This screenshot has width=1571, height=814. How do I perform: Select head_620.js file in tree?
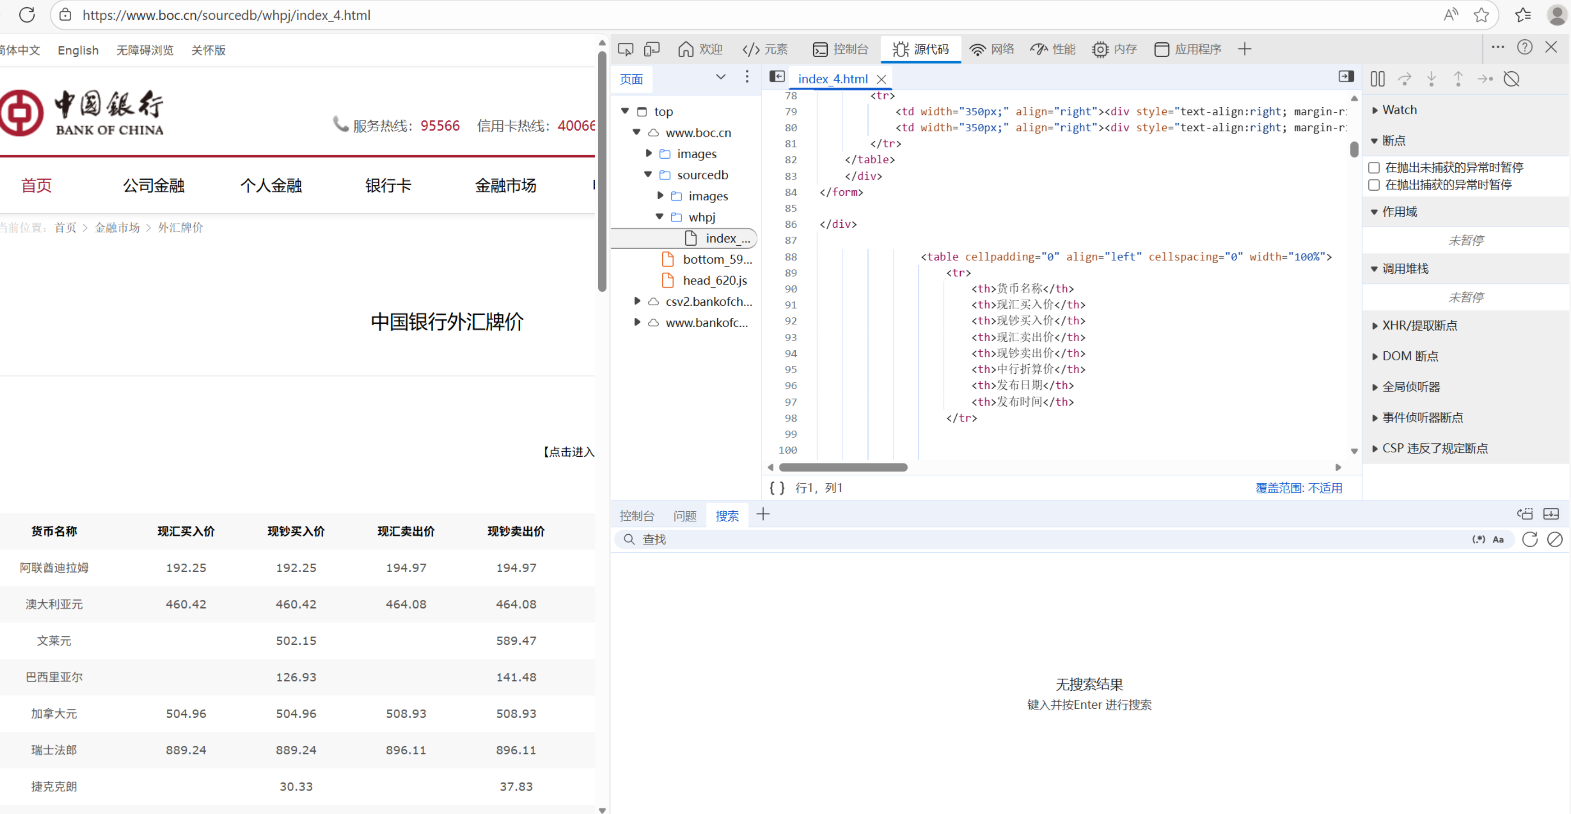(x=715, y=281)
